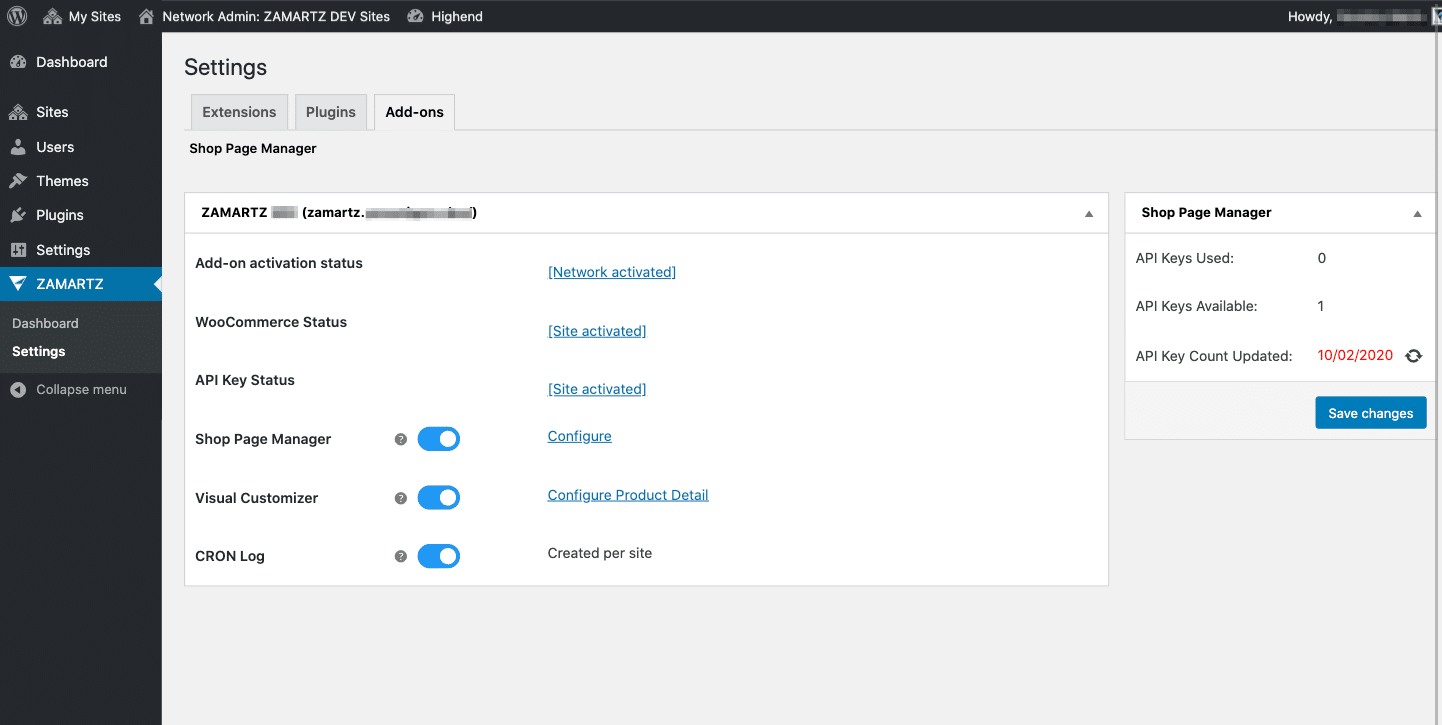This screenshot has height=725, width=1442.
Task: Select the Themes section in sidebar
Action: coord(62,180)
